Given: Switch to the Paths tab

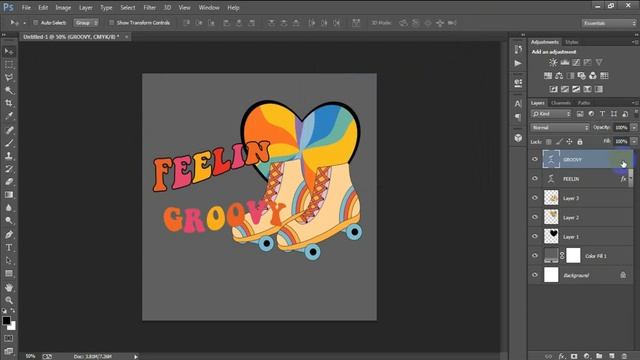Looking at the screenshot, I should 584,103.
